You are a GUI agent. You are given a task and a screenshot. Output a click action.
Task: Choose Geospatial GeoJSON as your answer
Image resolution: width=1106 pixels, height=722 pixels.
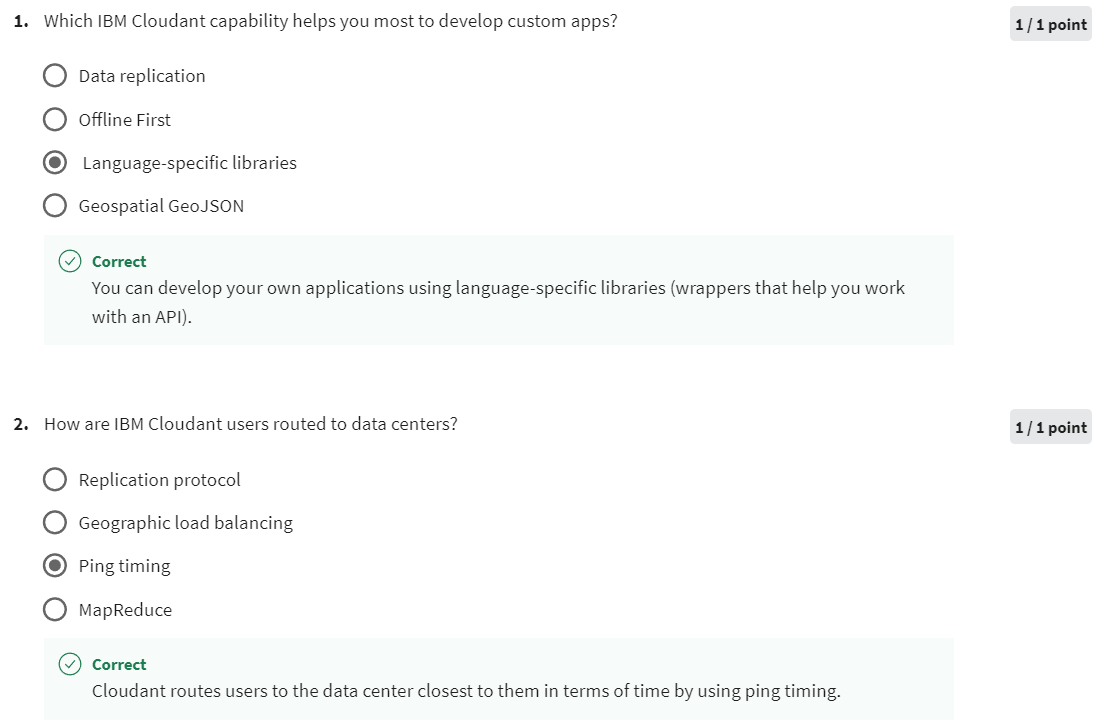55,205
